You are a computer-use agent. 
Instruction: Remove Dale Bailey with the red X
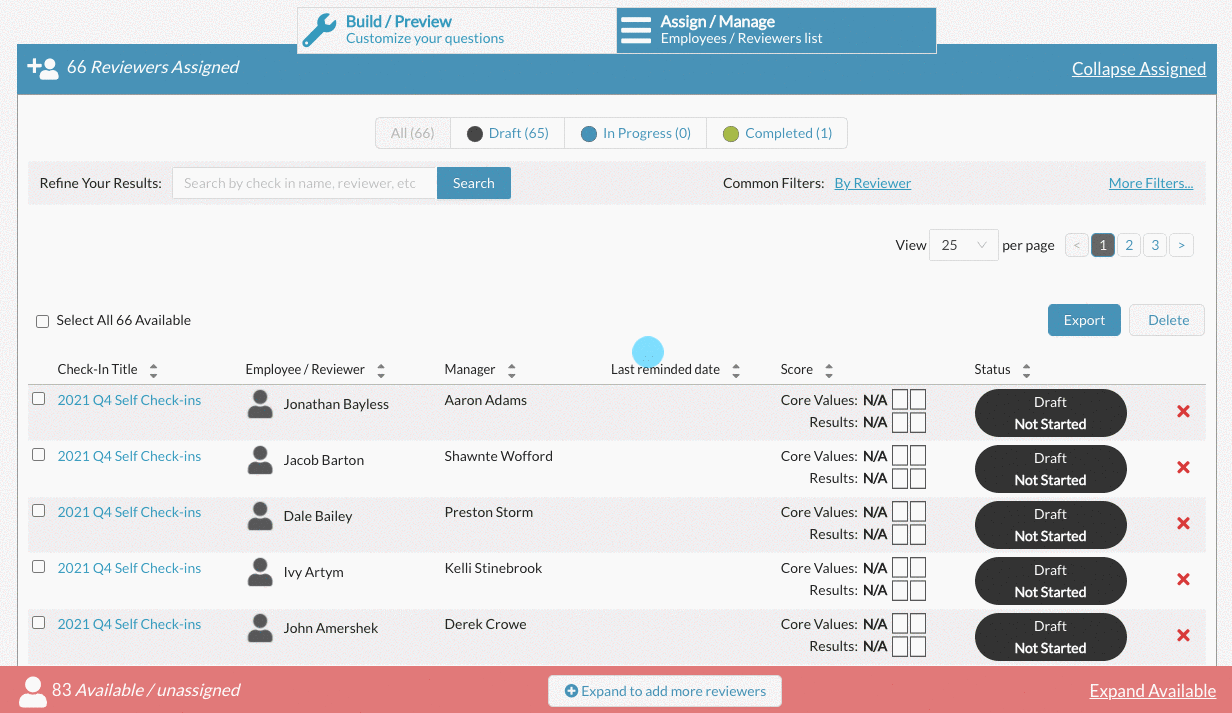(1183, 523)
